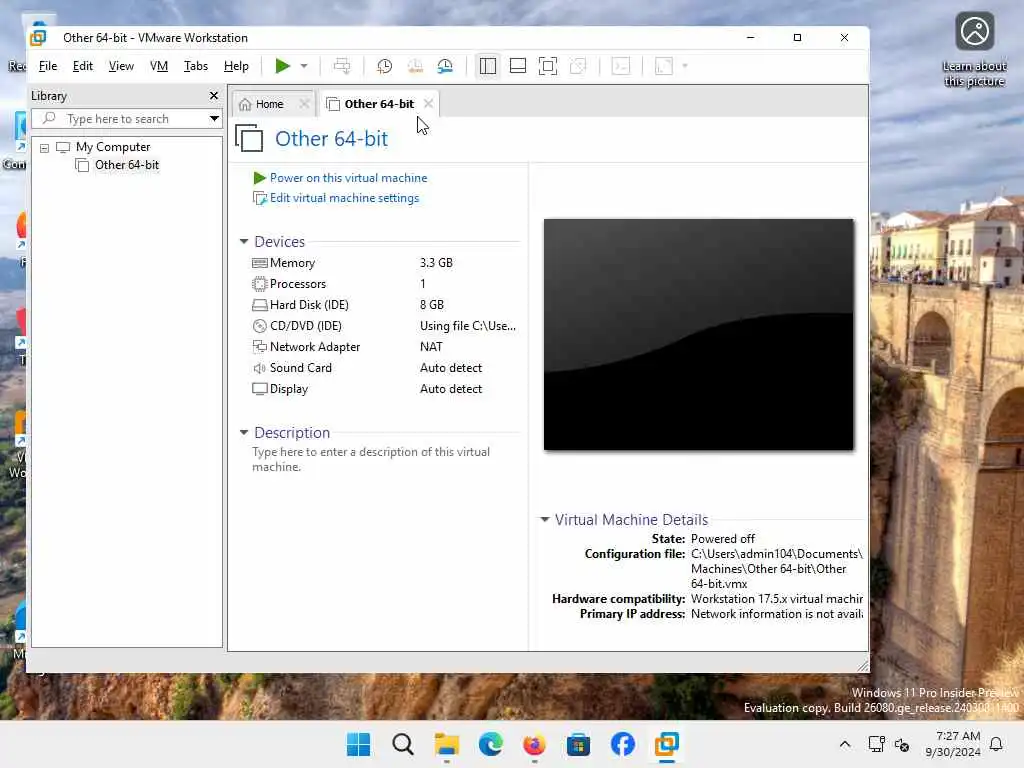1024x768 pixels.
Task: Click the green Power On toolbar button
Action: (282, 66)
